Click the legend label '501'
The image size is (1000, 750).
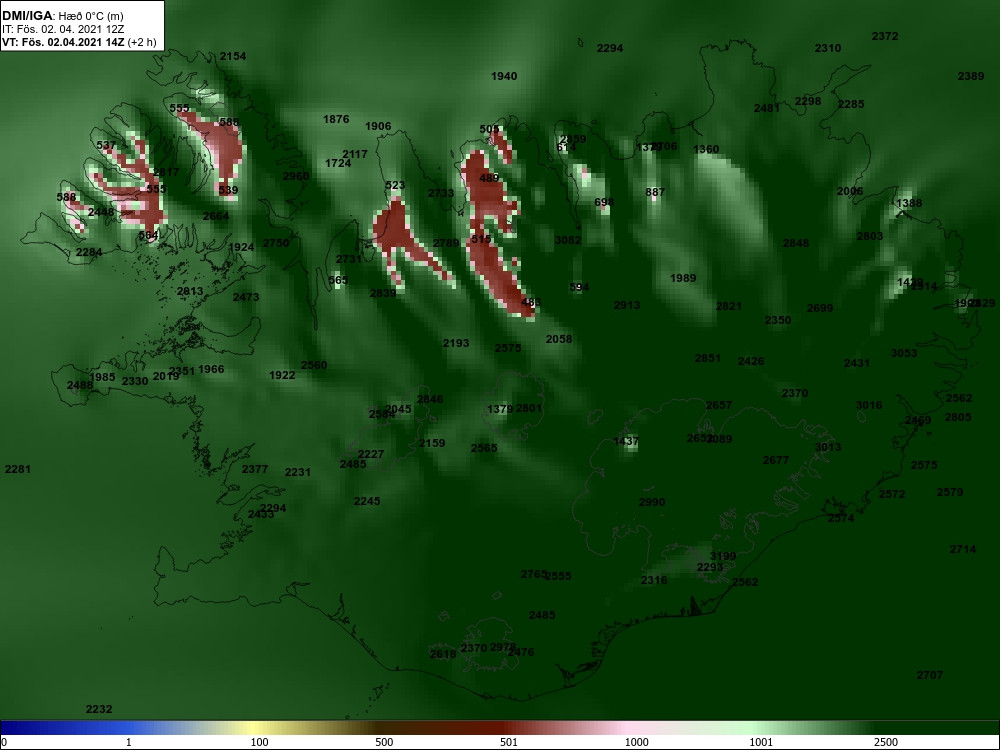point(509,742)
